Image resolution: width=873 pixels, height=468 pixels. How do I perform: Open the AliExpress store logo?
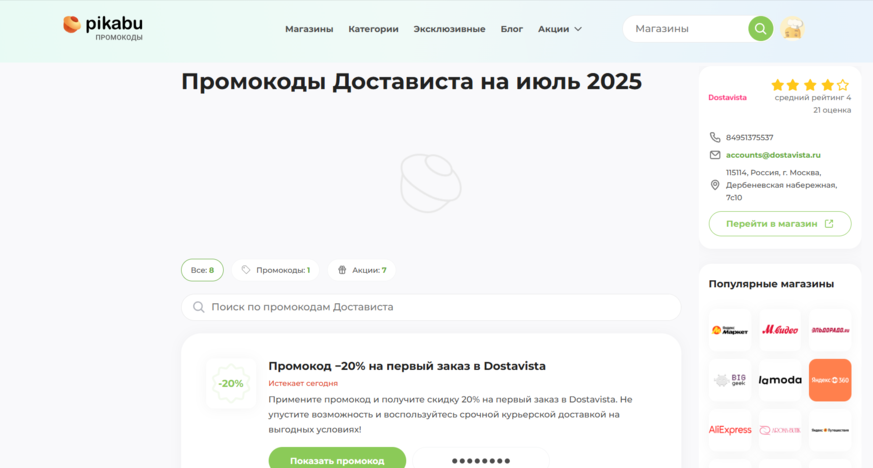click(x=730, y=430)
